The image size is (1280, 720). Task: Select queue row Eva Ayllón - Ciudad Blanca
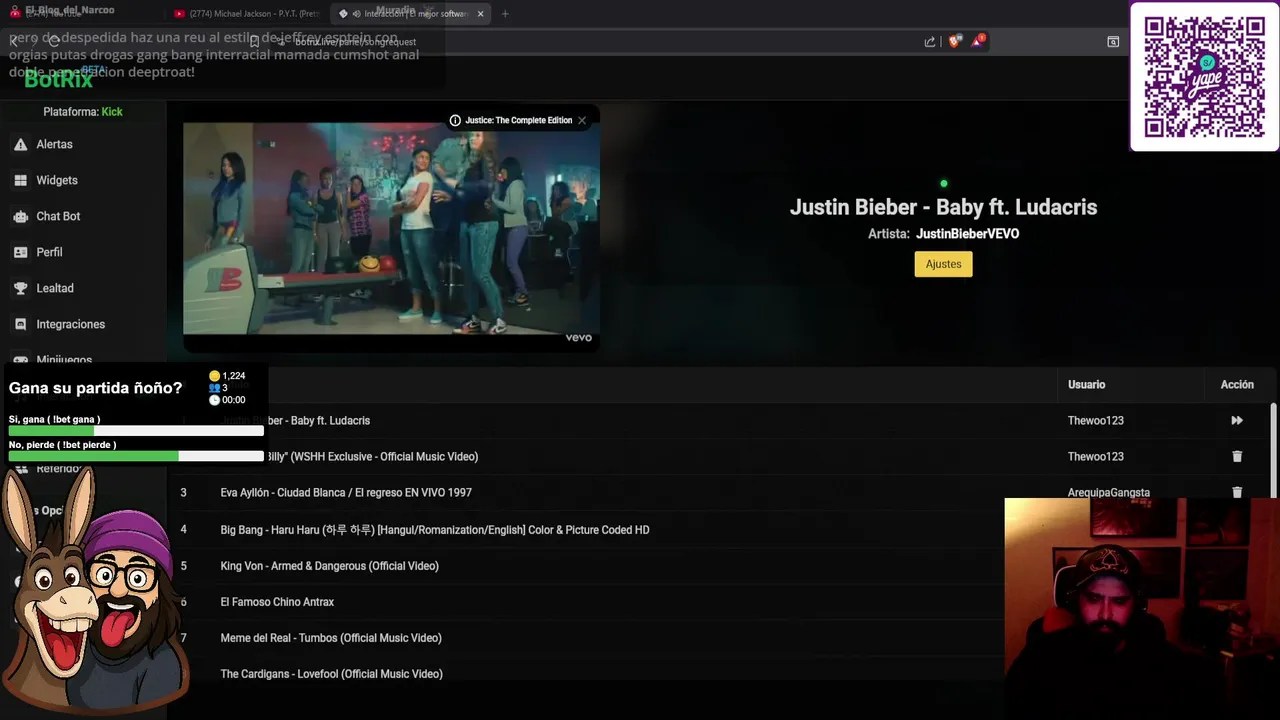[x=720, y=493]
